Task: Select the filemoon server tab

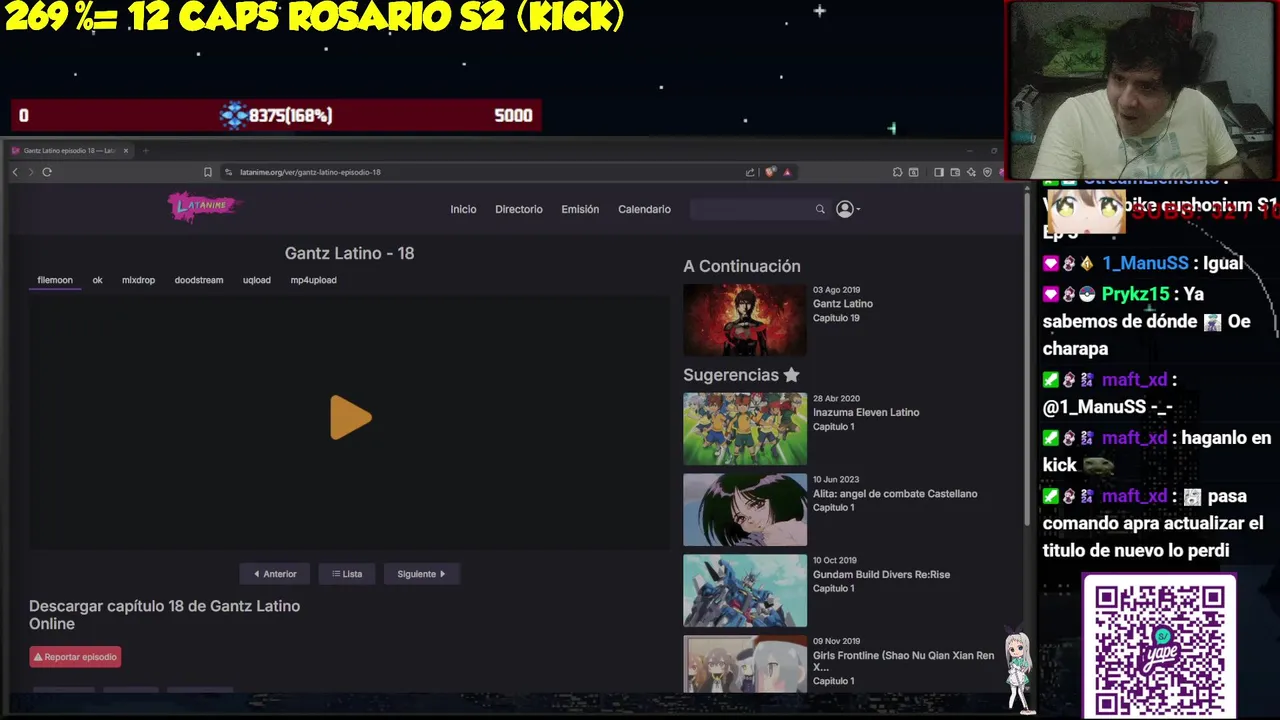Action: coord(55,280)
